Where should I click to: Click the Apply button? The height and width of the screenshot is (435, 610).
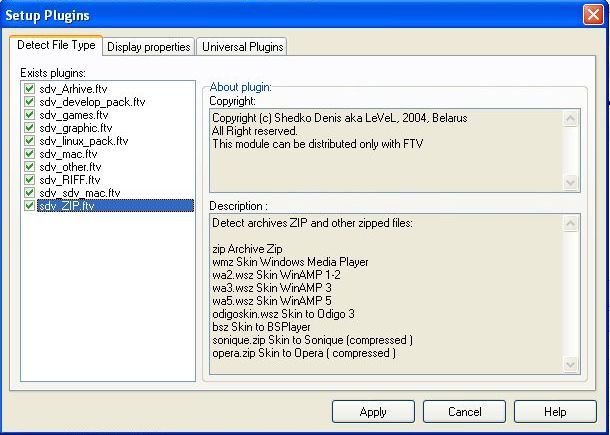(373, 411)
